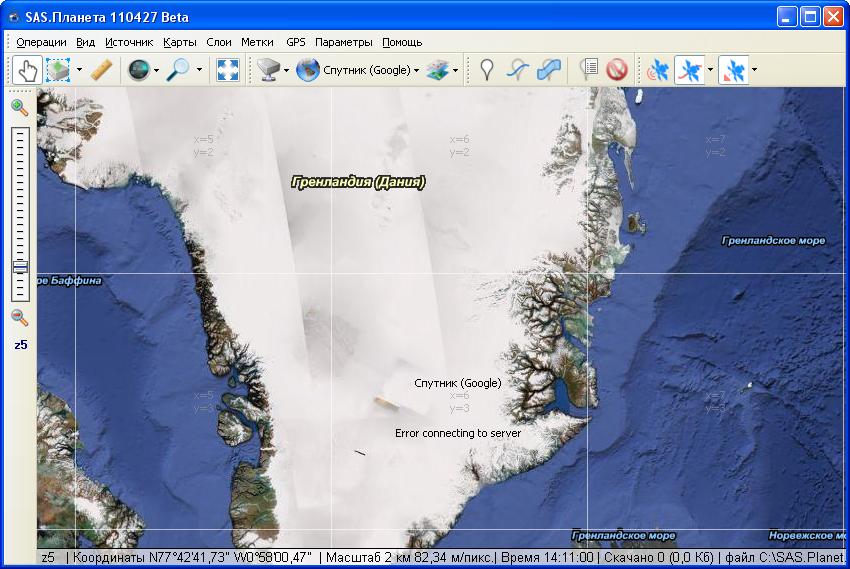Toggle the GPS track recording button
The height and width of the screenshot is (569, 850).
tap(690, 70)
